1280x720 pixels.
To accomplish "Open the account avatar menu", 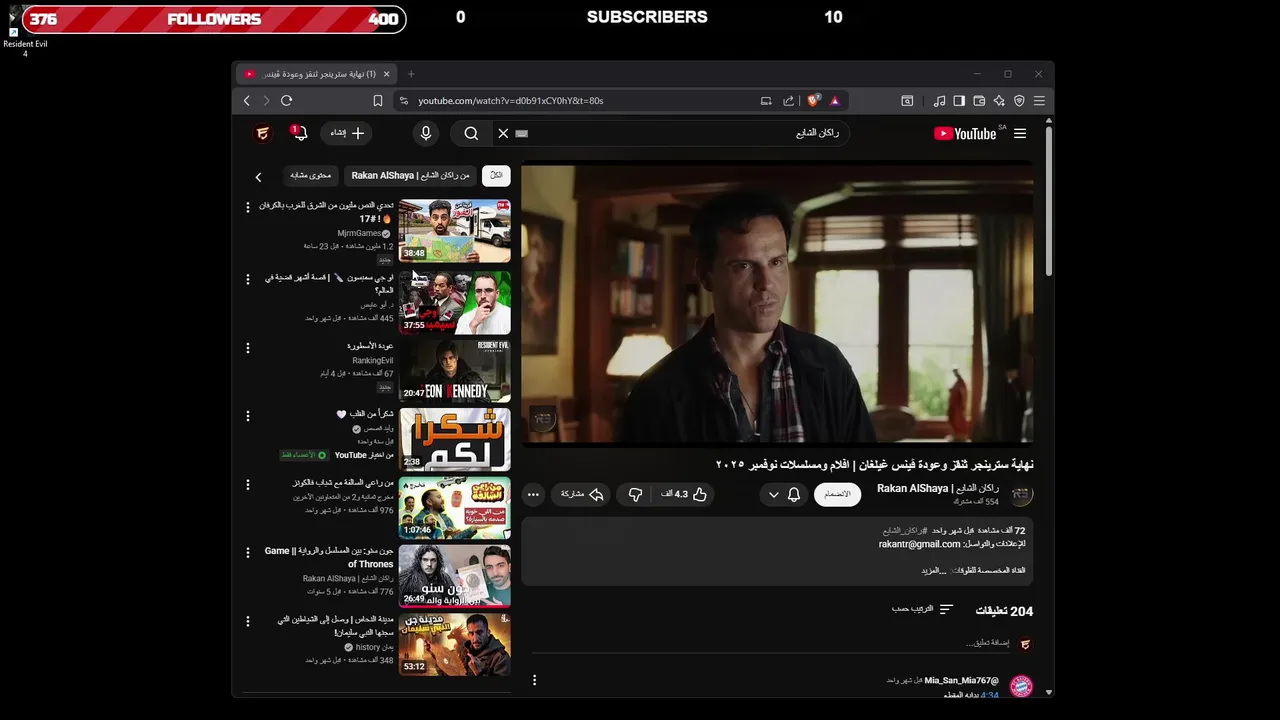I will (262, 133).
